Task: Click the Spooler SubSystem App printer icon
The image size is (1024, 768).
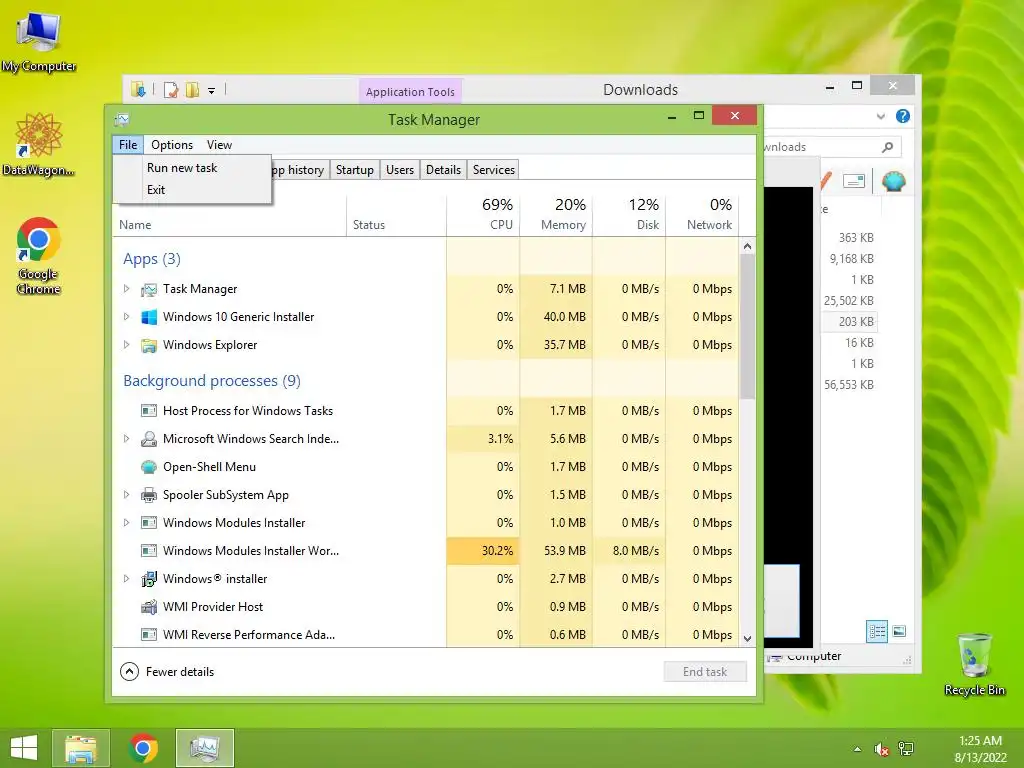Action: pos(149,495)
